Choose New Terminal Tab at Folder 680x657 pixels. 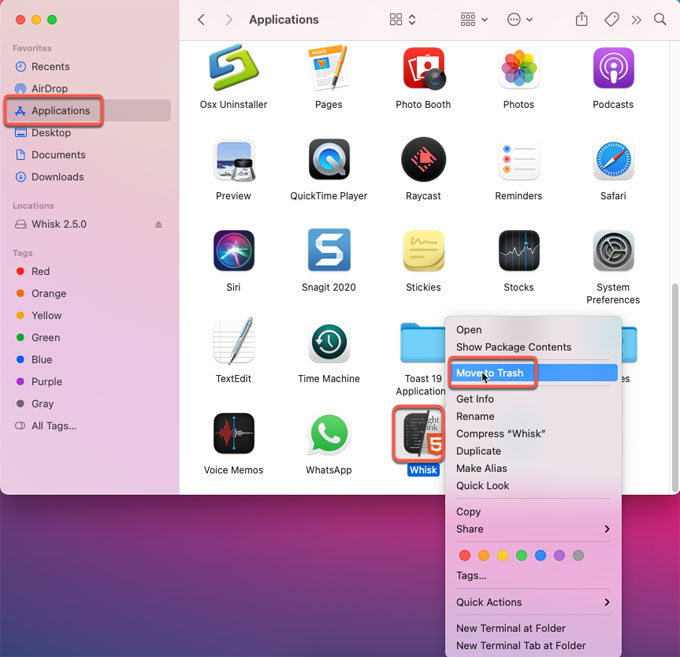coord(533,645)
